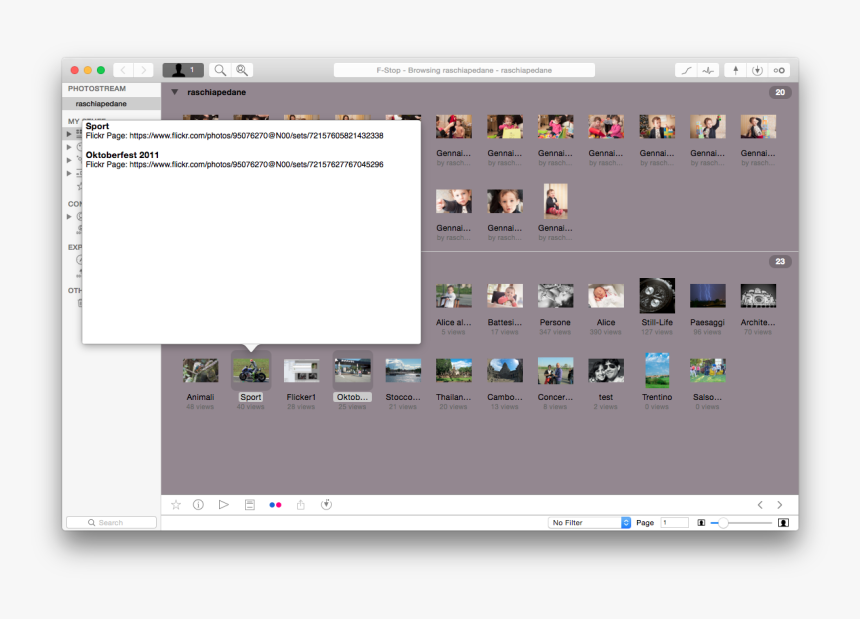Open search with the magnifier icon
This screenshot has width=860, height=619.
(220, 70)
